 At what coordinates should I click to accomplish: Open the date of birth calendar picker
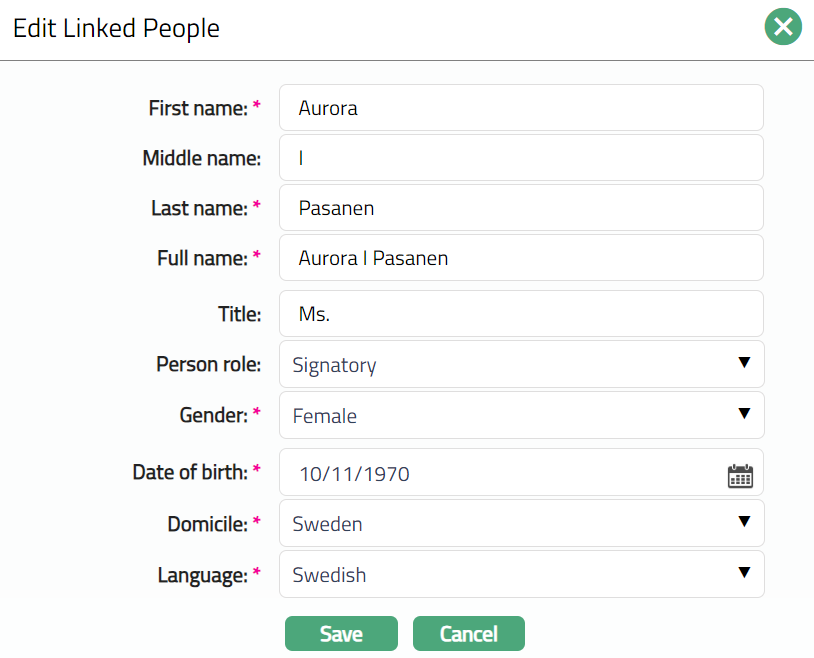[x=739, y=475]
